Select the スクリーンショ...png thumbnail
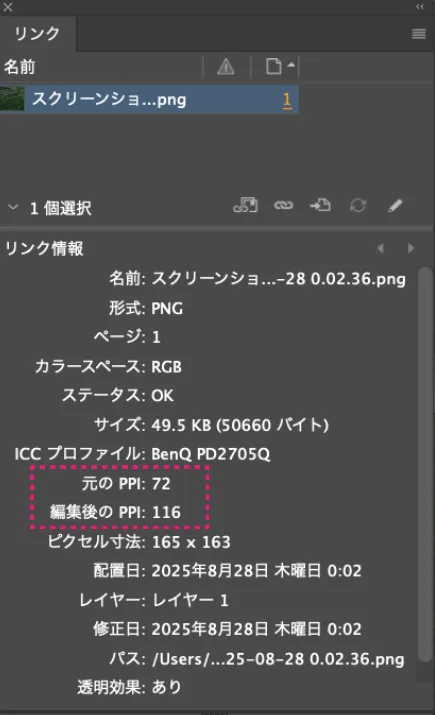The image size is (435, 715). tap(12, 98)
